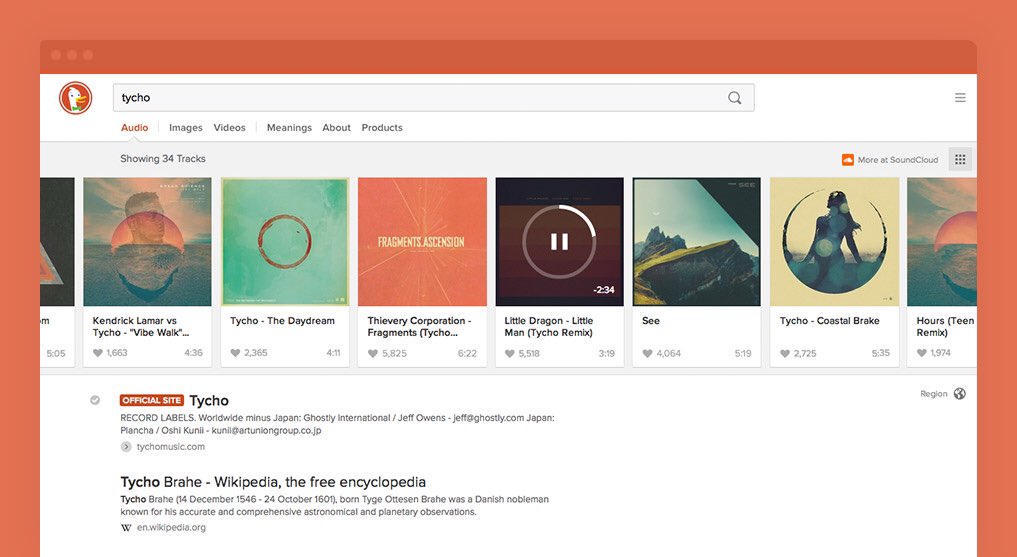The image size is (1017, 557).
Task: Click checkmark icon beside Official Site result
Action: coord(95,400)
